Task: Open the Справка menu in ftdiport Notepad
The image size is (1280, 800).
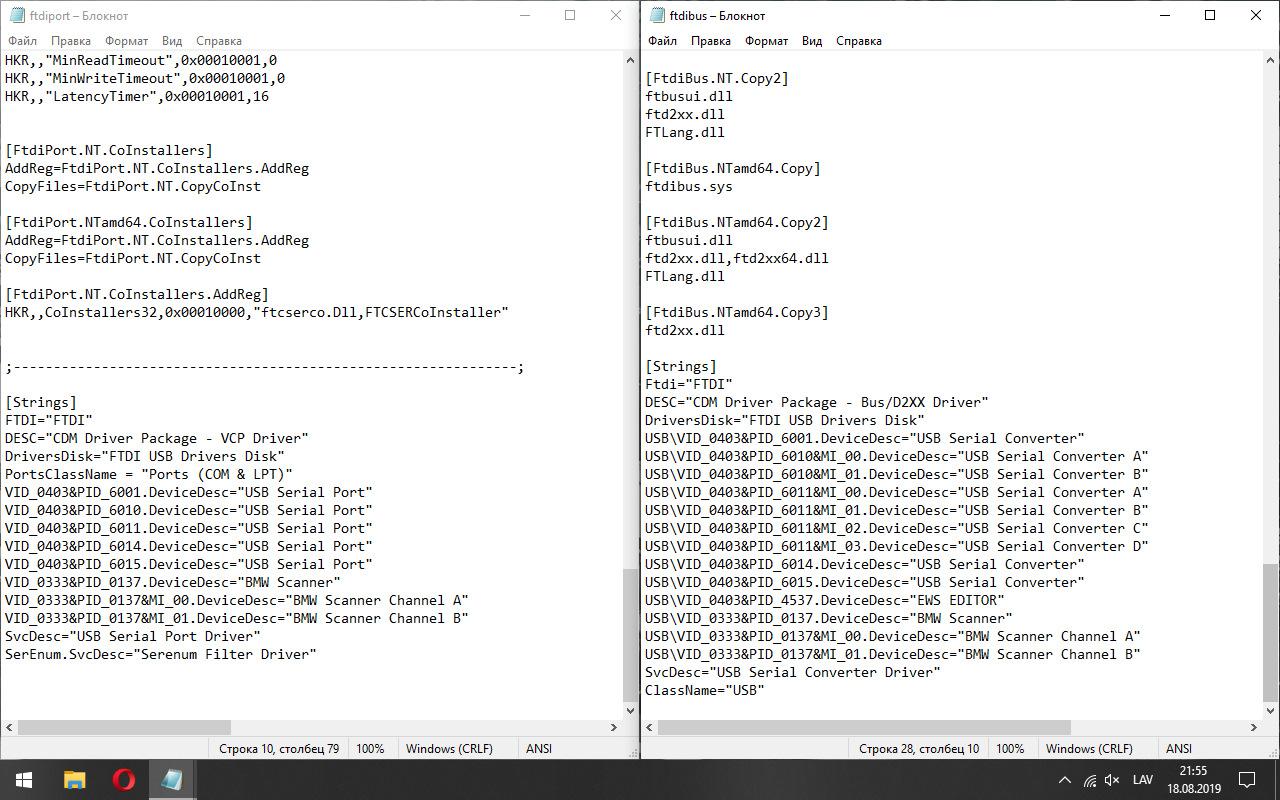Action: [x=219, y=41]
